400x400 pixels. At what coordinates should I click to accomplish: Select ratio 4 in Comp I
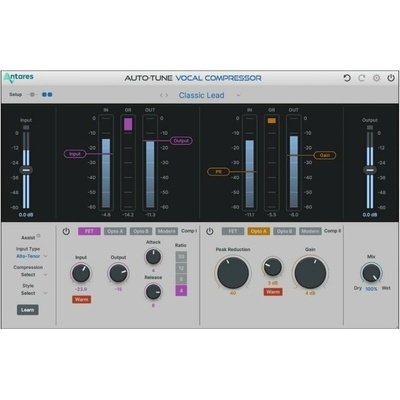(x=181, y=291)
